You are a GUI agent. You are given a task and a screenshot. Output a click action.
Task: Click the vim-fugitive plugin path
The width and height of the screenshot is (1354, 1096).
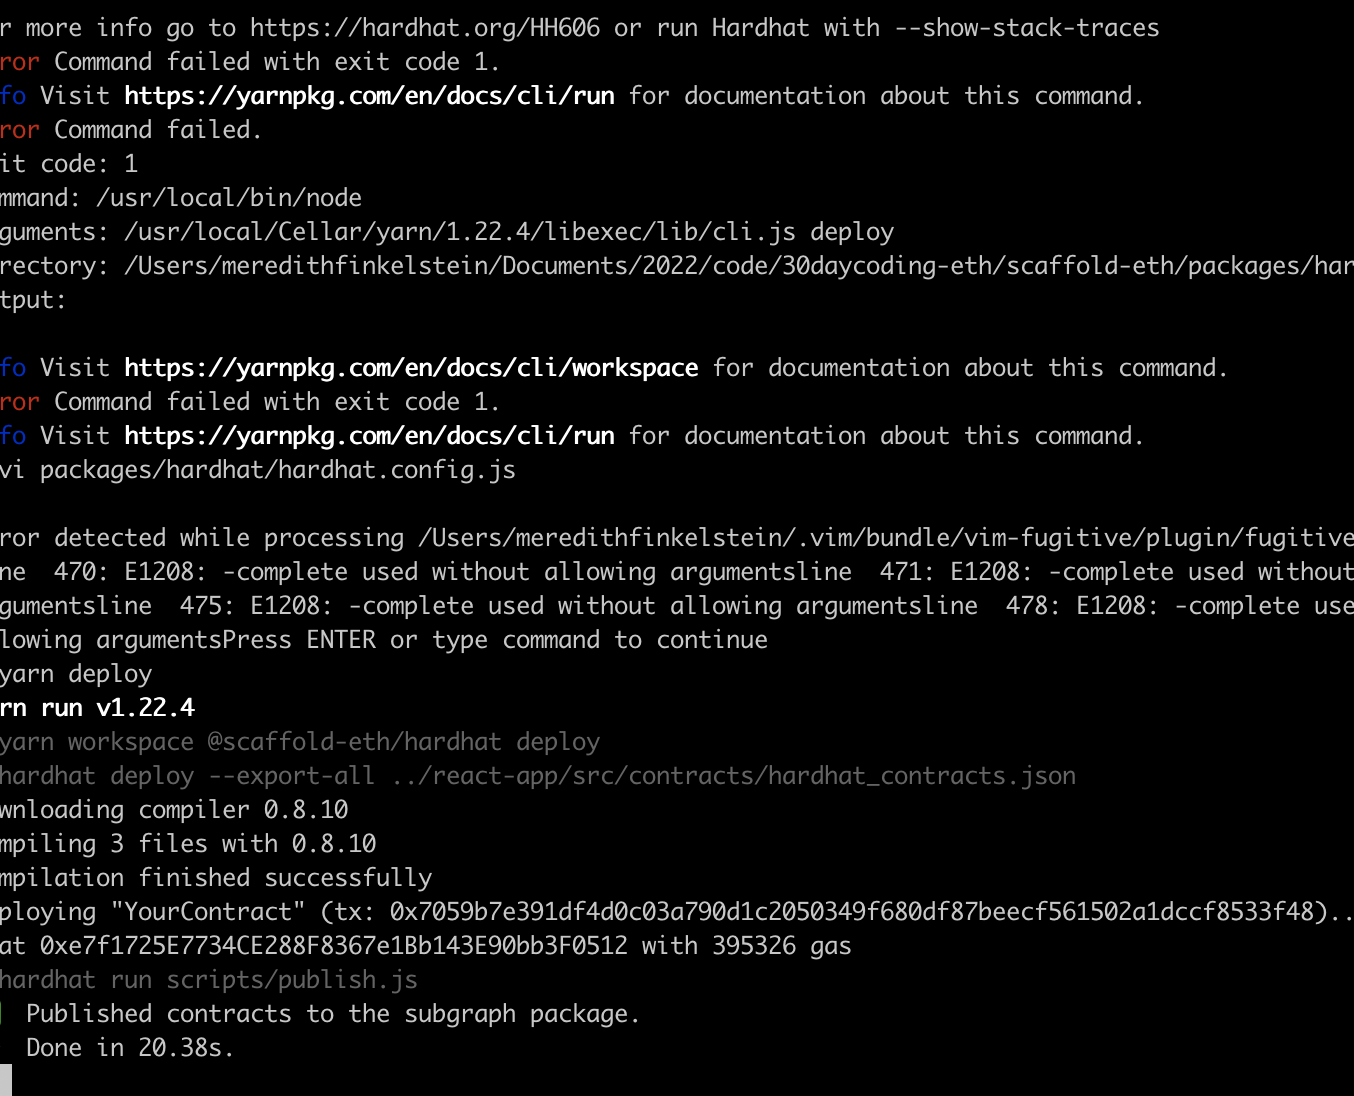click(886, 538)
